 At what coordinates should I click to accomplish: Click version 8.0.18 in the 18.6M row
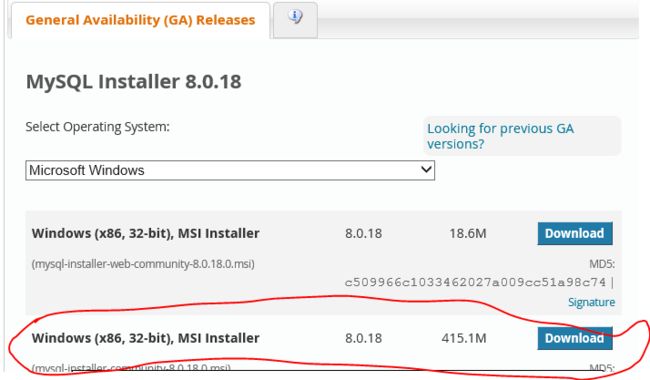tap(364, 233)
